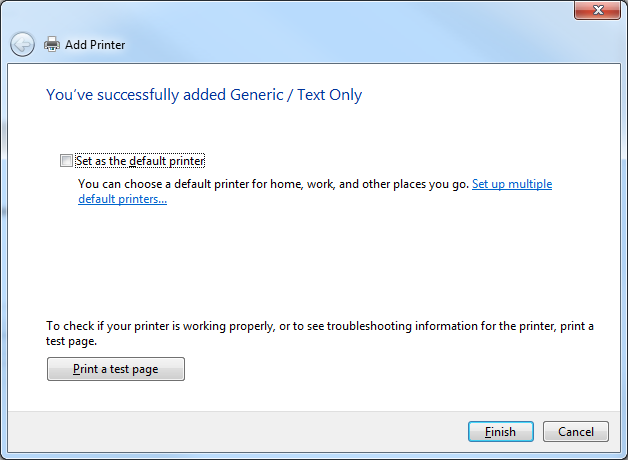Print a test page
Screen dimensions: 628x460
pyautogui.click(x=116, y=369)
